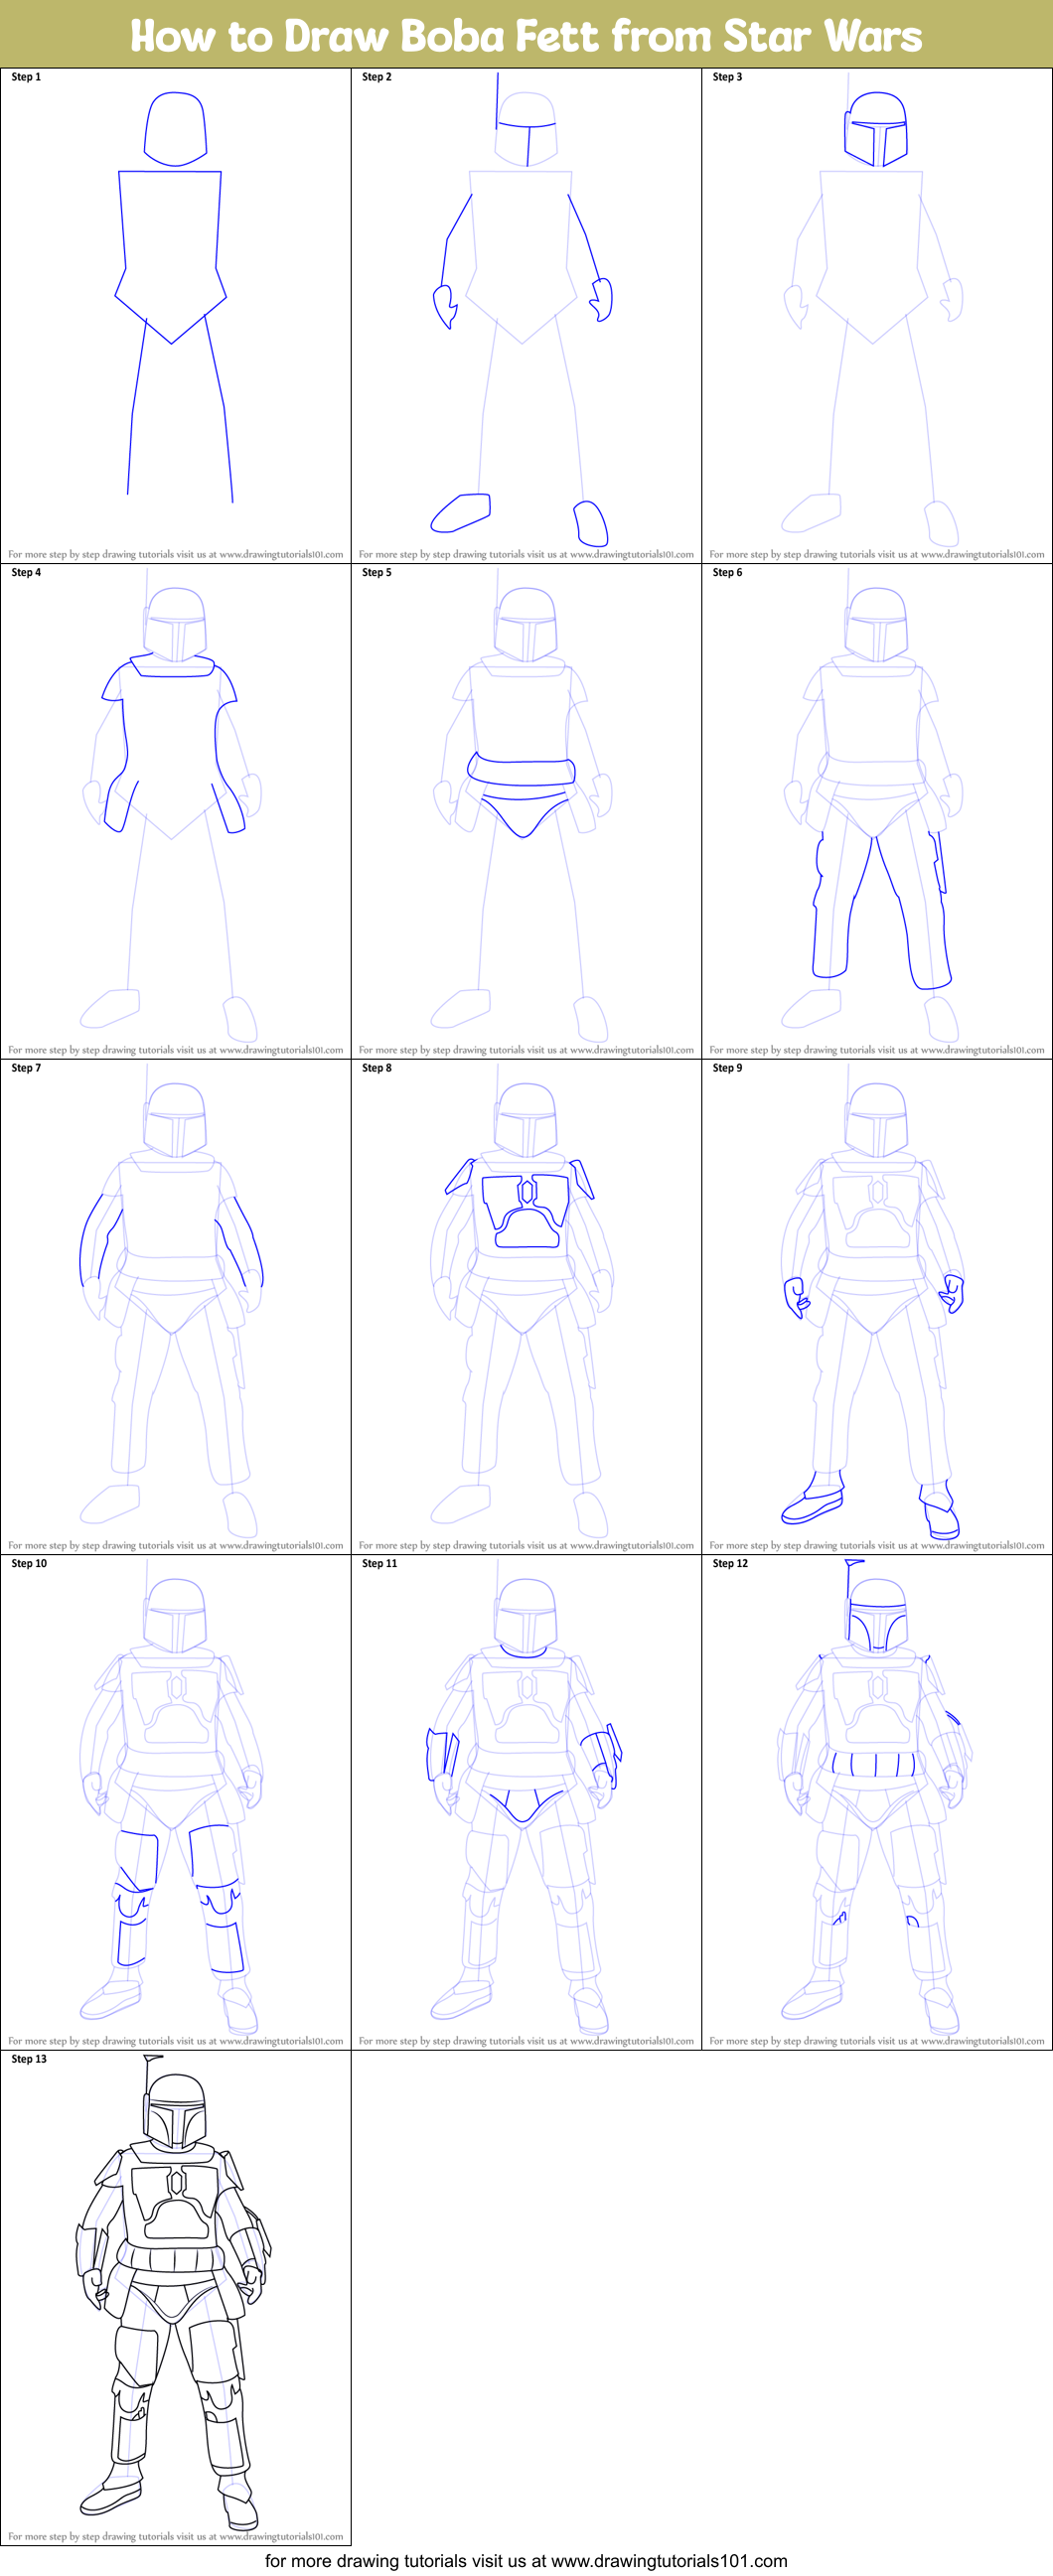The width and height of the screenshot is (1053, 2576).
Task: Click the Step 12 drawing panel
Action: [x=877, y=1802]
